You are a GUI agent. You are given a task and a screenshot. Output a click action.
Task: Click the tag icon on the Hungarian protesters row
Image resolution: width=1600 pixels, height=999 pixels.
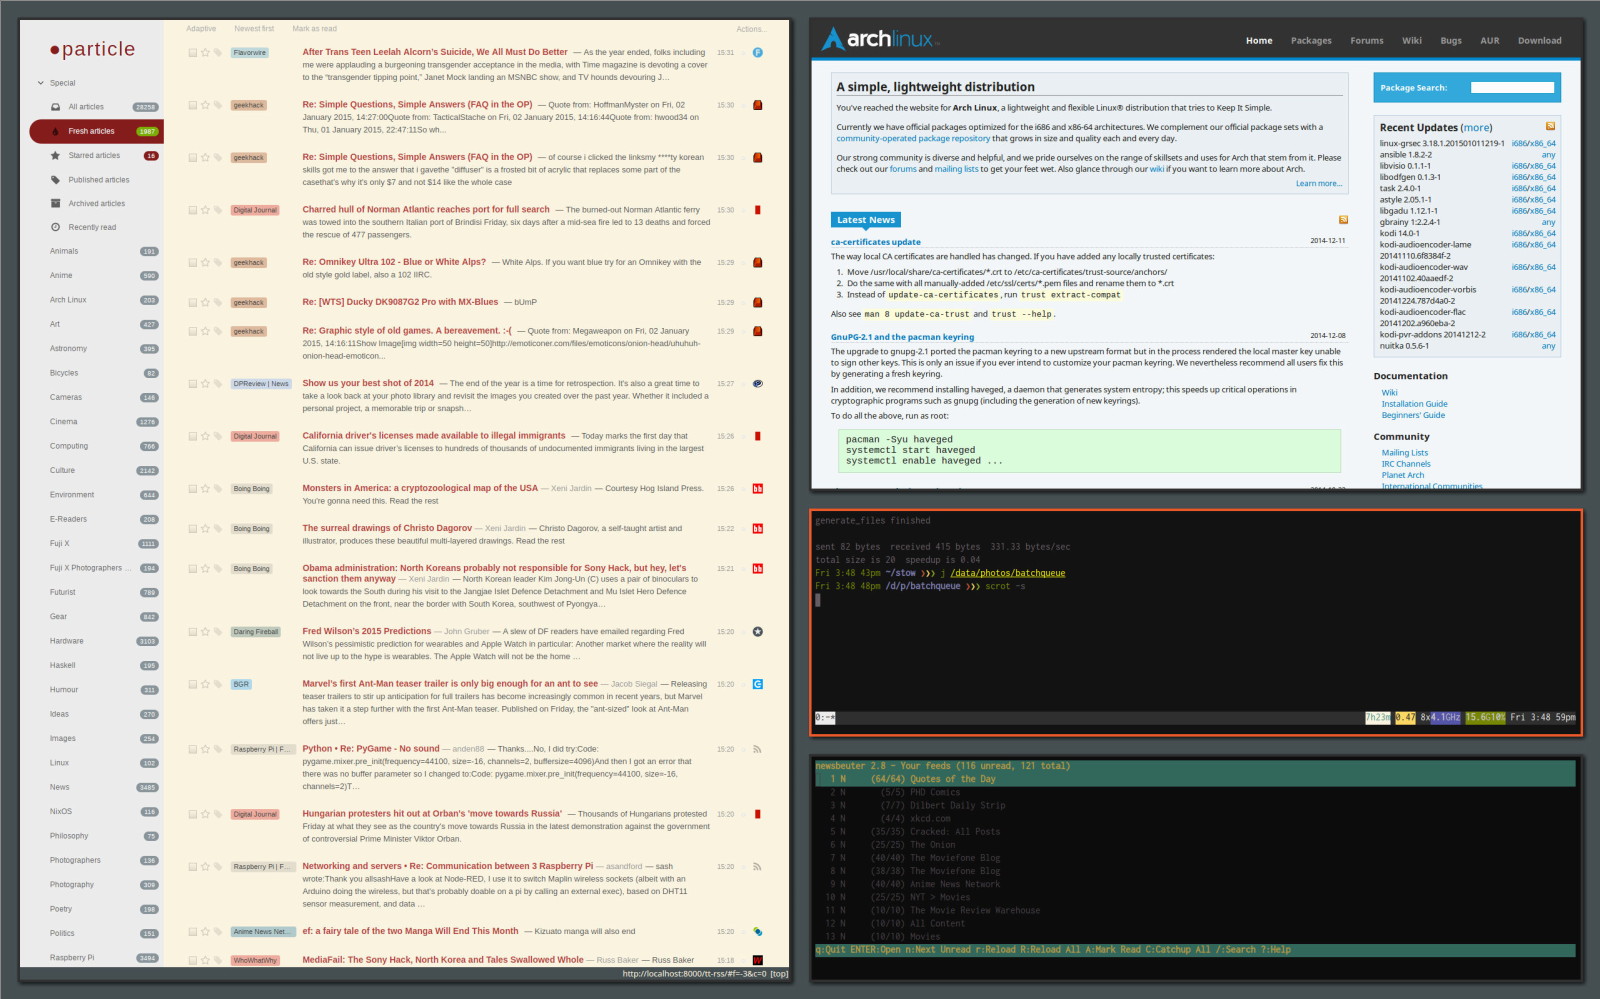(217, 815)
